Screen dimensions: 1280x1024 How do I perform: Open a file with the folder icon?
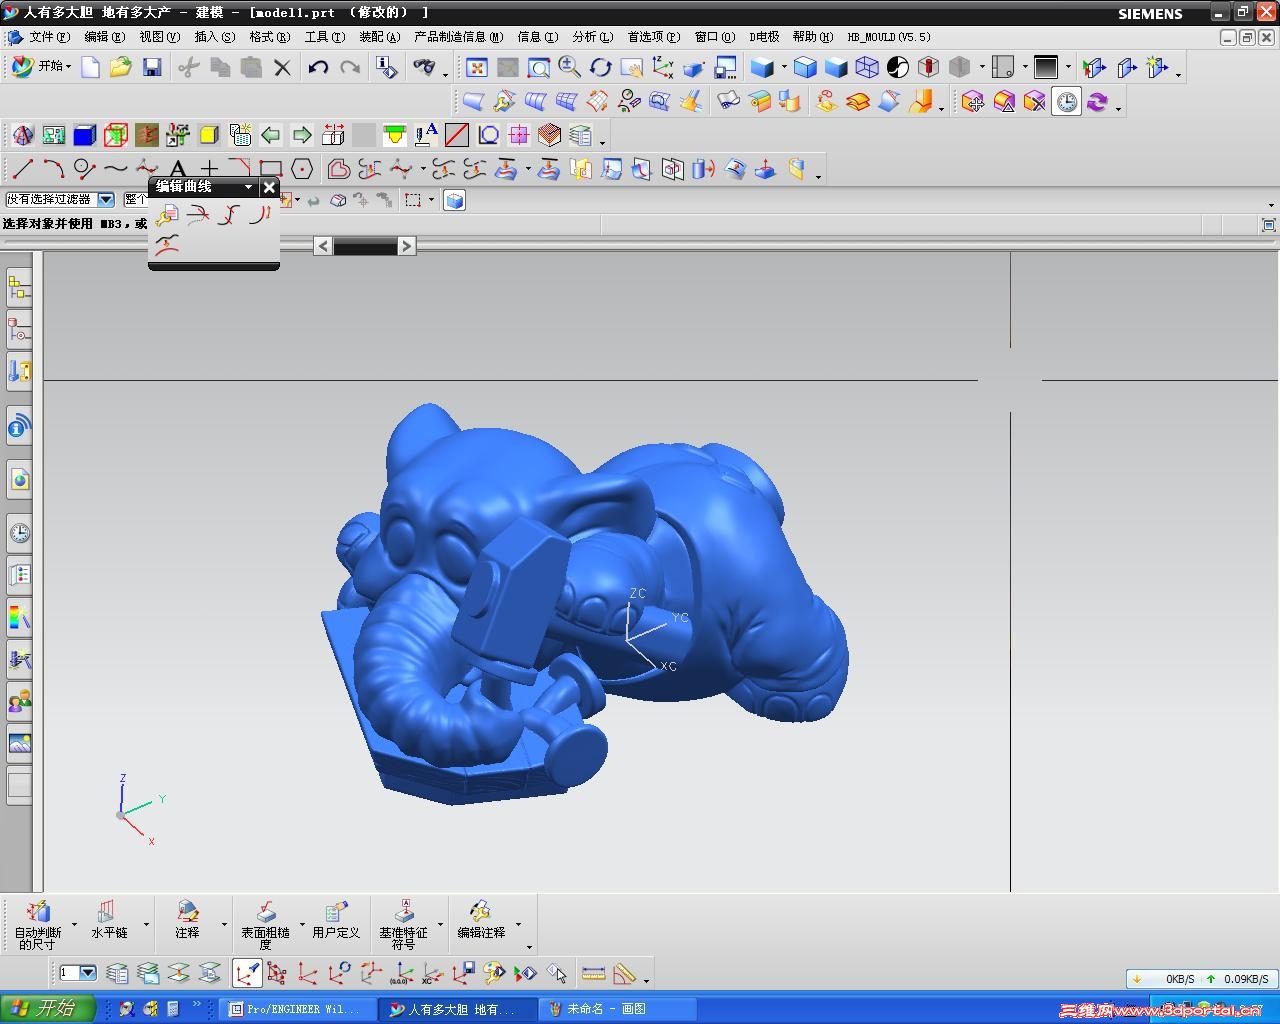(x=121, y=67)
